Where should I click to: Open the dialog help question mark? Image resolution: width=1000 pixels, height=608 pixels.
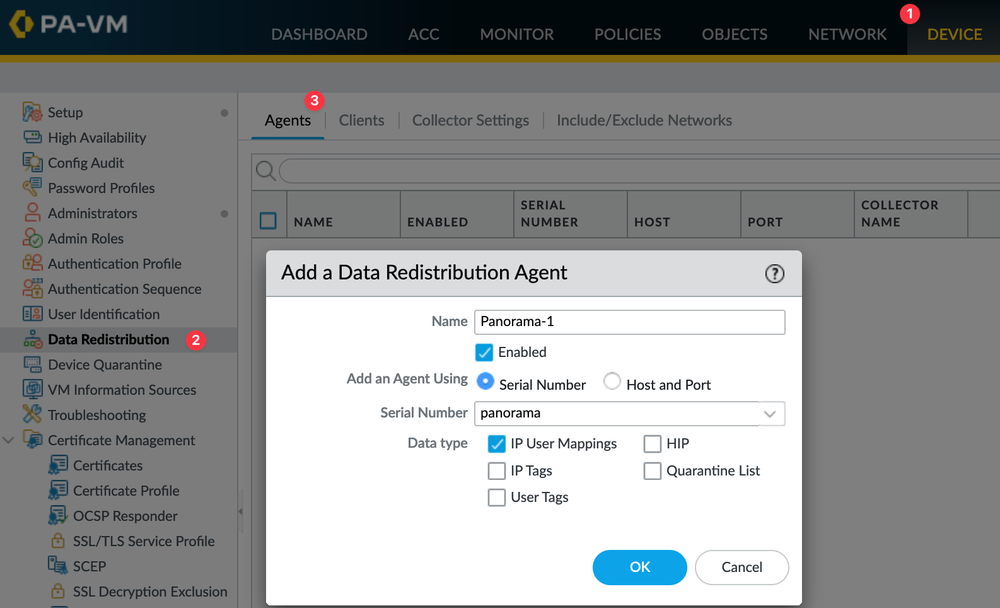774,273
